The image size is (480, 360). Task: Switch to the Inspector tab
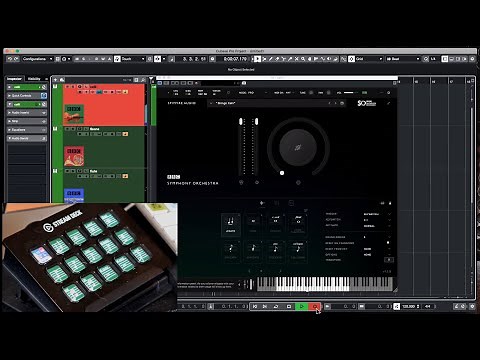(x=14, y=79)
